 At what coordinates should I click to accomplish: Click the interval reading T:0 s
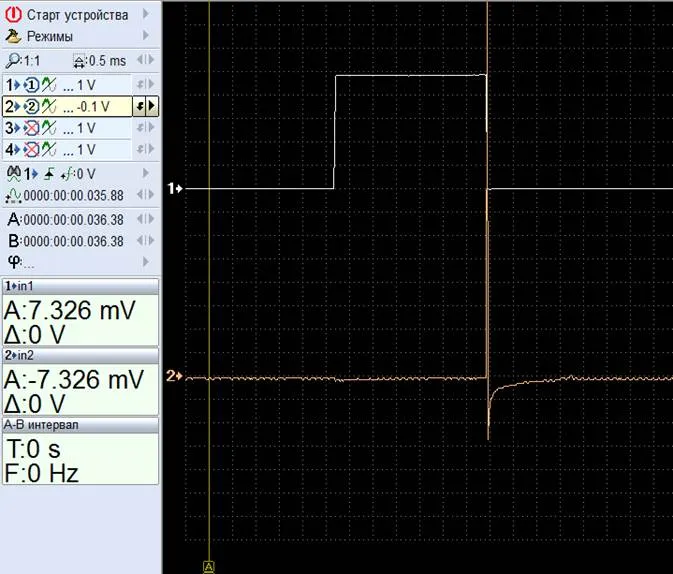(33, 449)
